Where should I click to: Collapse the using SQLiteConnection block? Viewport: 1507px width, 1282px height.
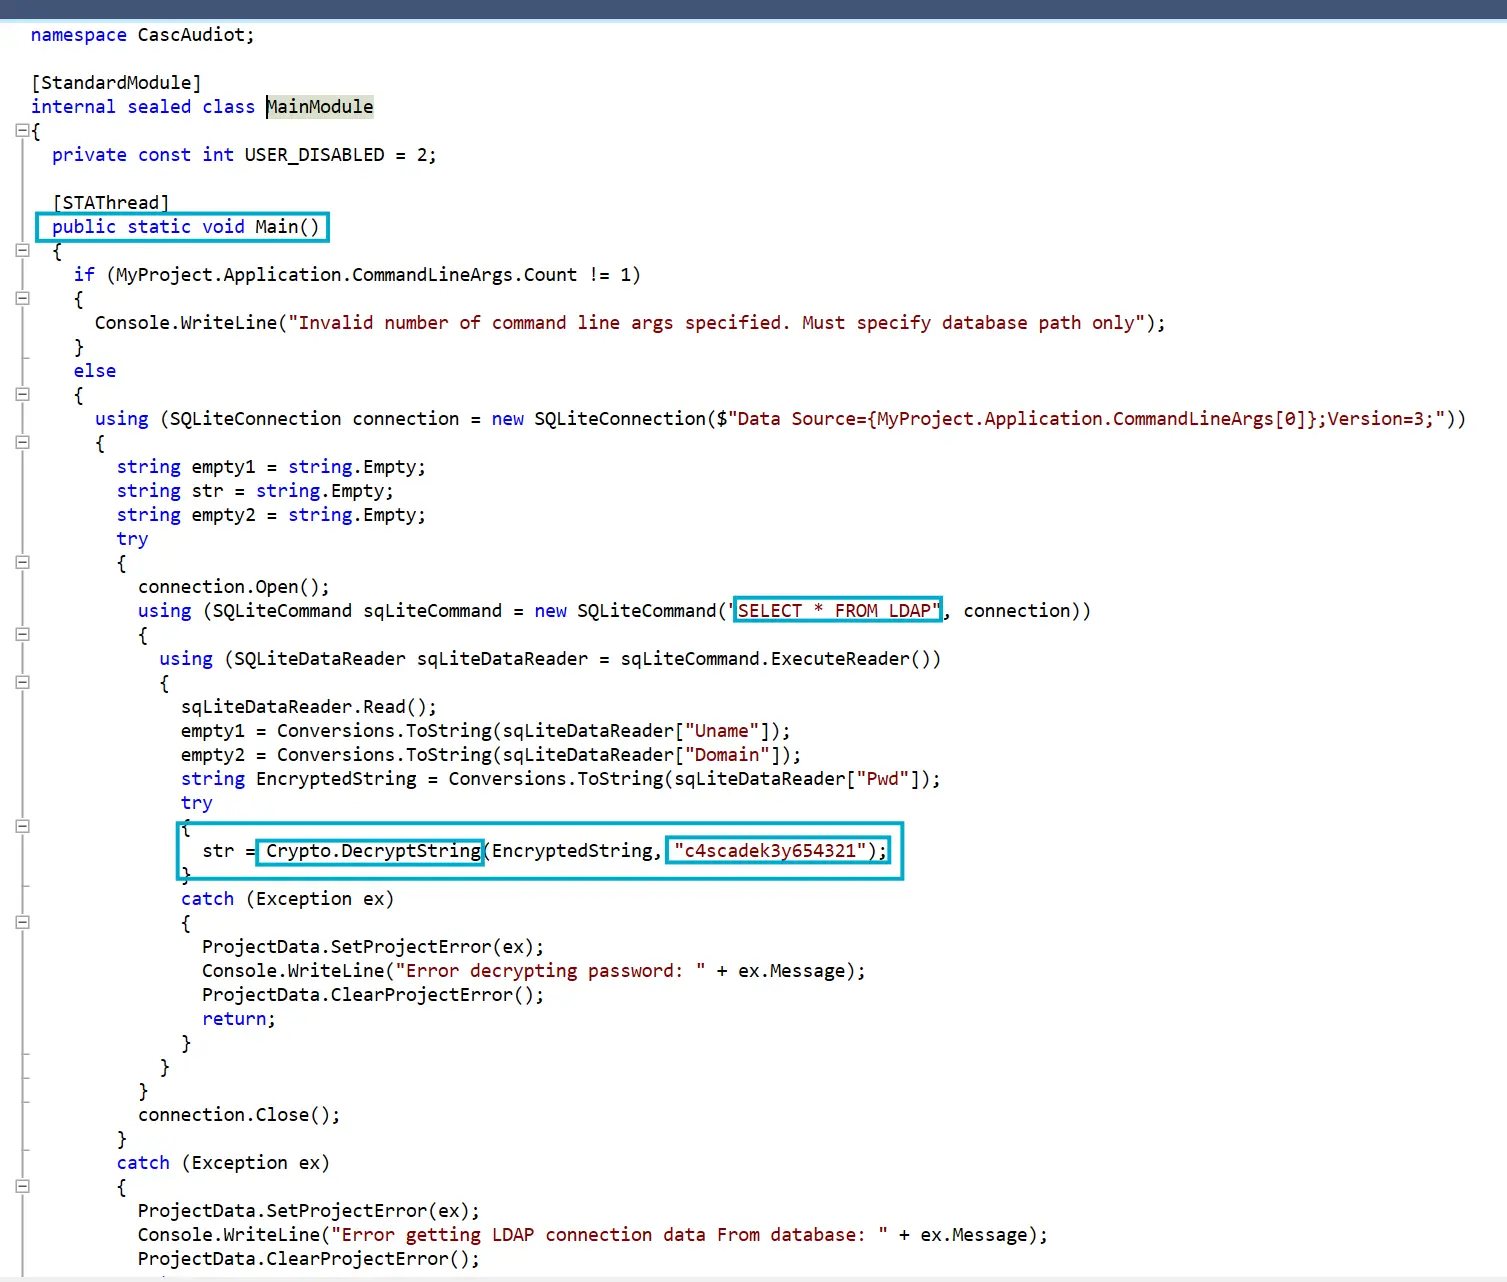coord(22,442)
